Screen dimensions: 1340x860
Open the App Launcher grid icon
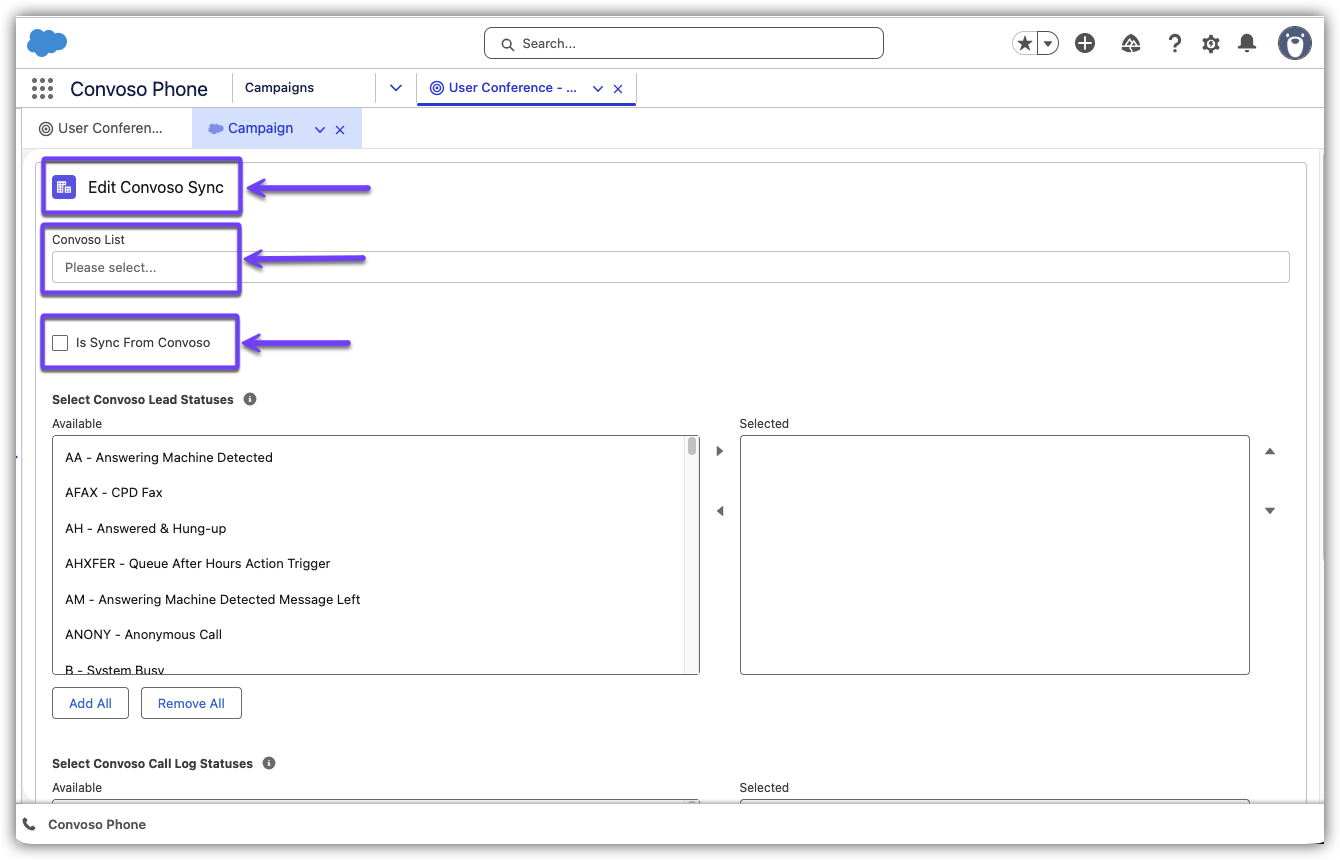click(x=42, y=89)
